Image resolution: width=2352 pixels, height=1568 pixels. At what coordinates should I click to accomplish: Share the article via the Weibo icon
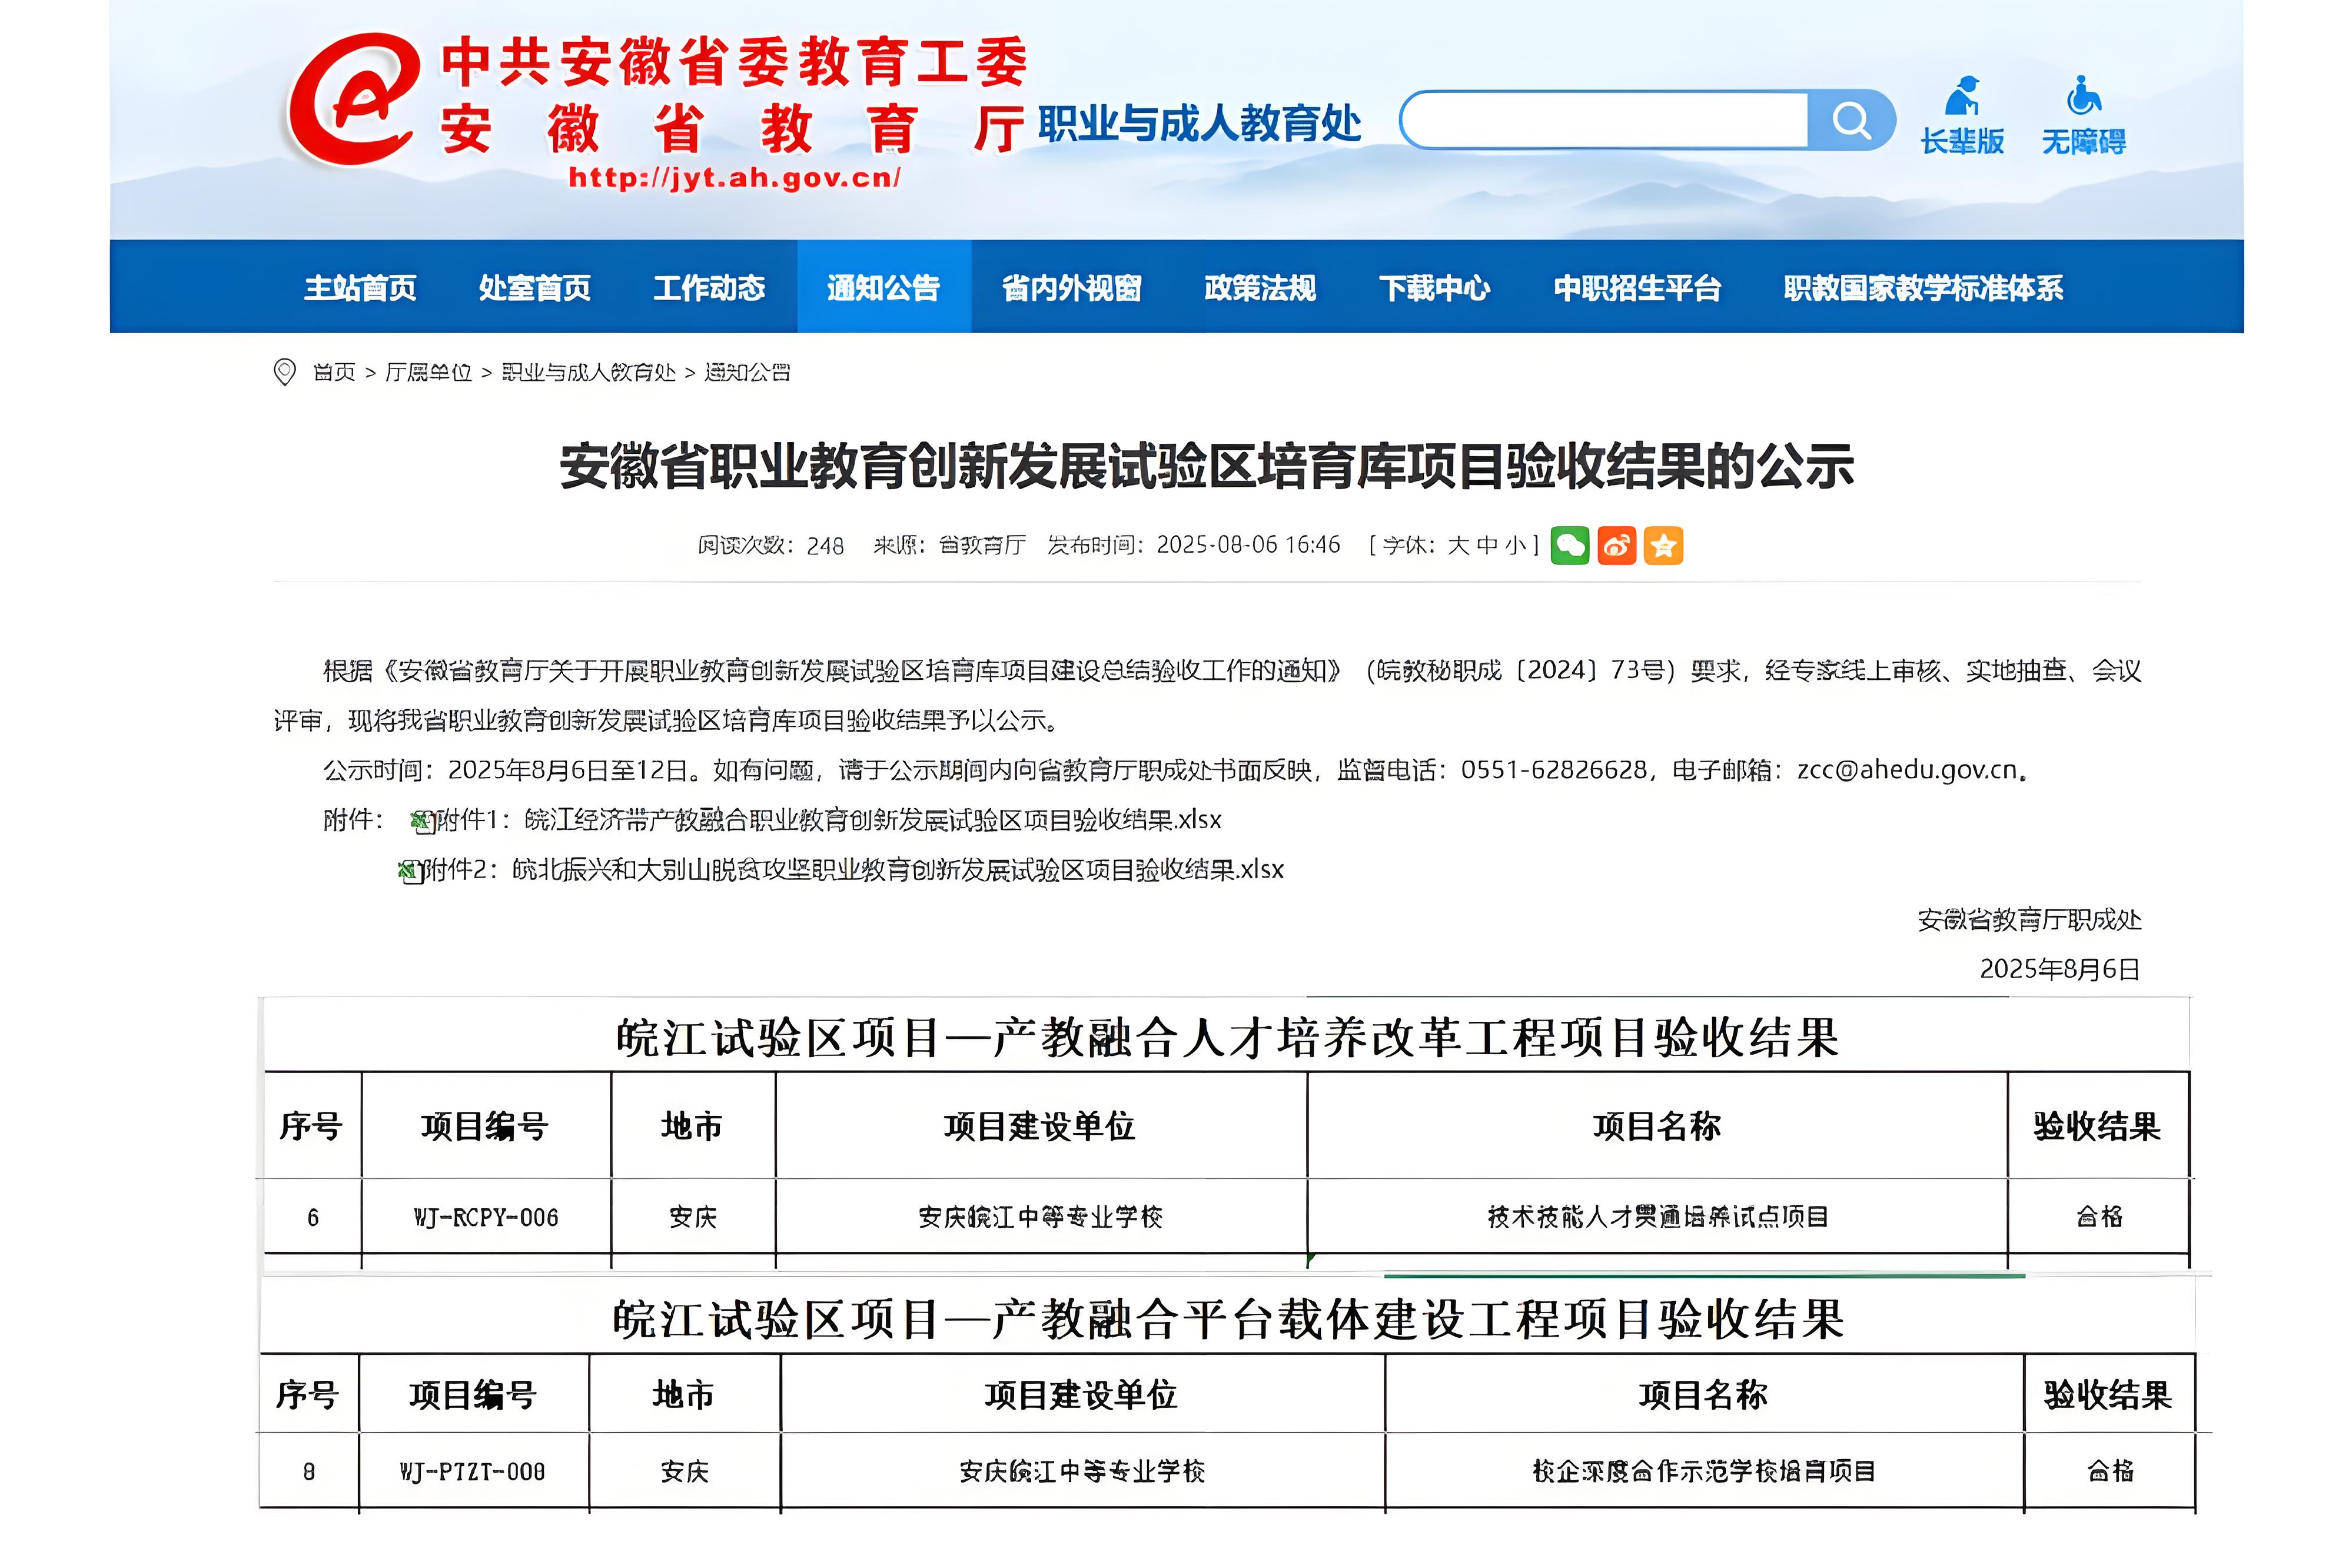pos(1617,545)
